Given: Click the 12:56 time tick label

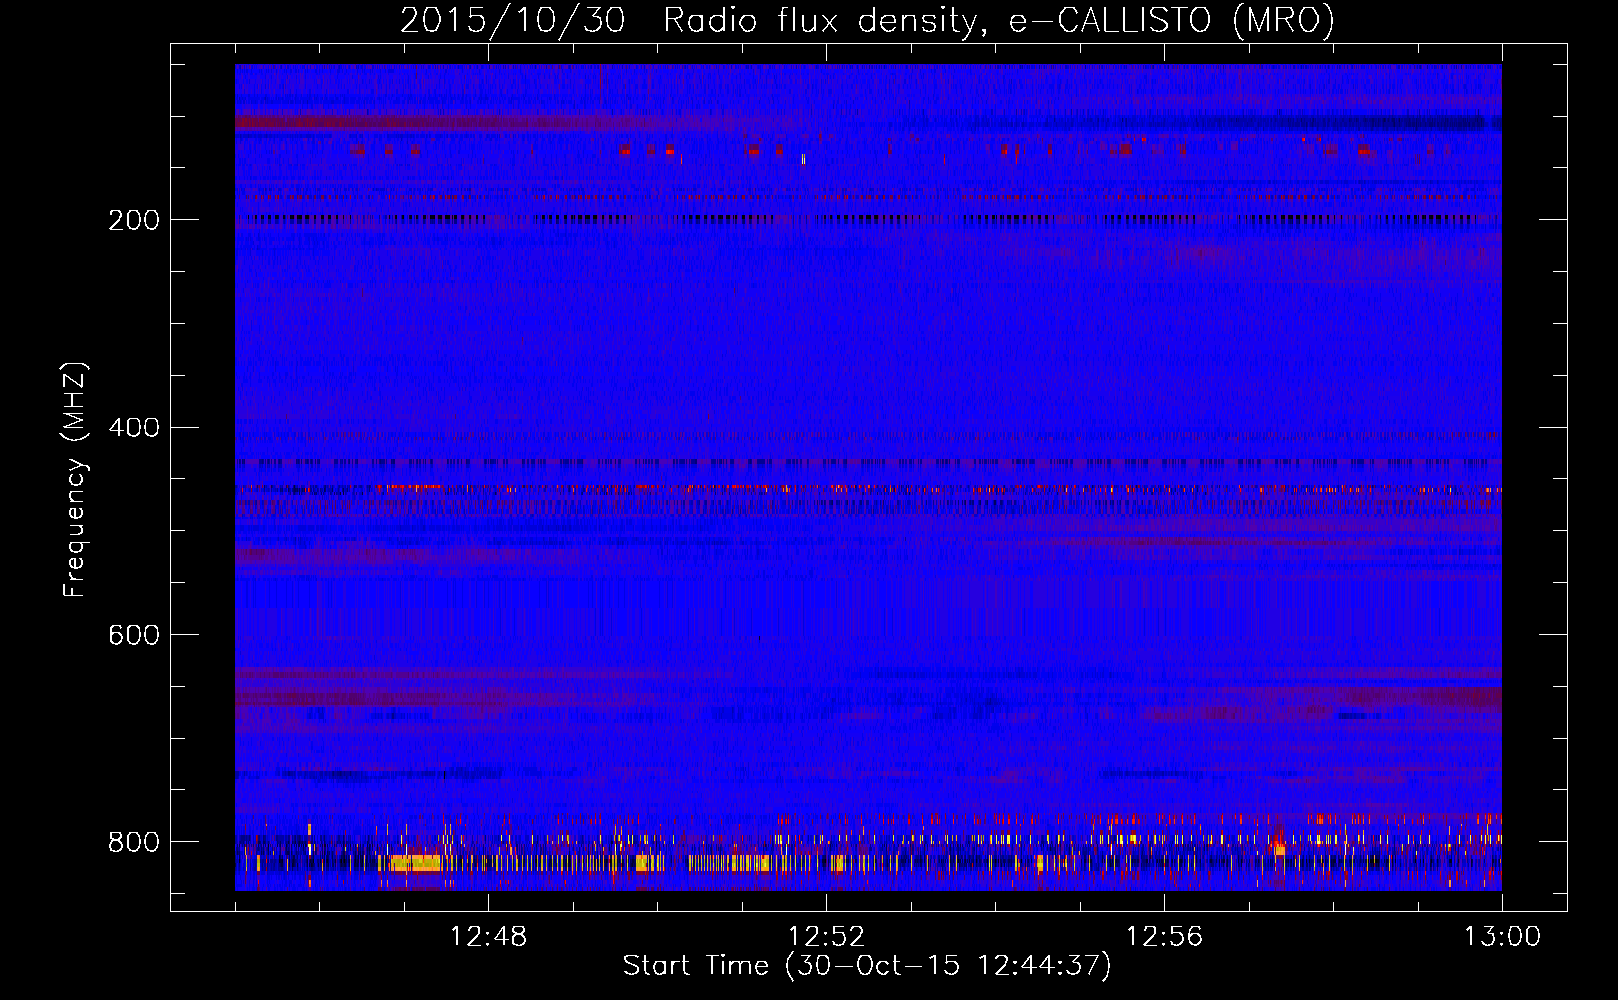Looking at the screenshot, I should [x=1164, y=937].
